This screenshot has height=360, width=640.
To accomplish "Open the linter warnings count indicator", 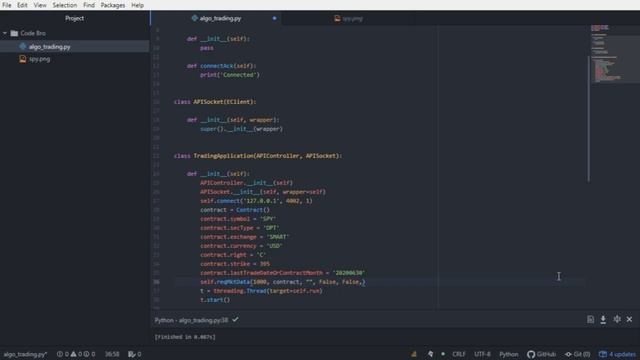I will (x=76, y=354).
